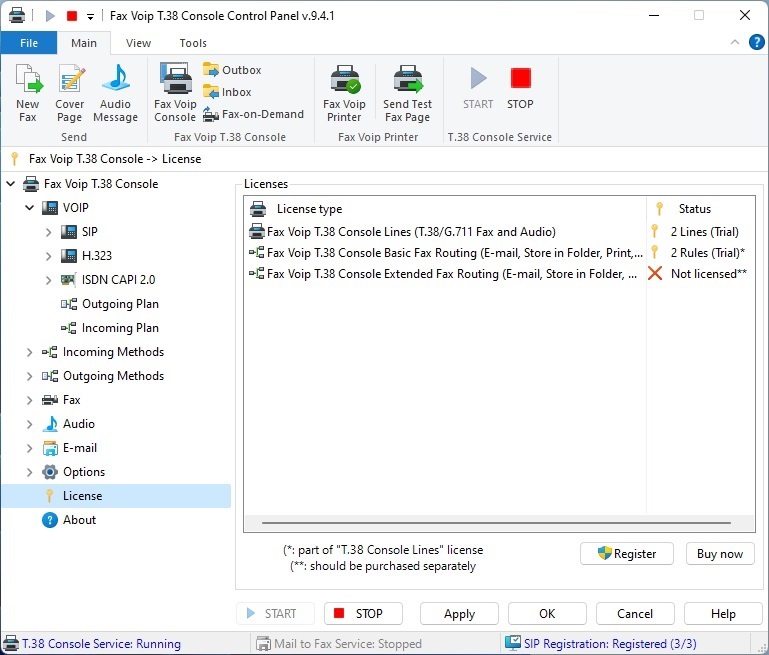This screenshot has height=655, width=769.
Task: Click the Buy now button
Action: pyautogui.click(x=720, y=554)
